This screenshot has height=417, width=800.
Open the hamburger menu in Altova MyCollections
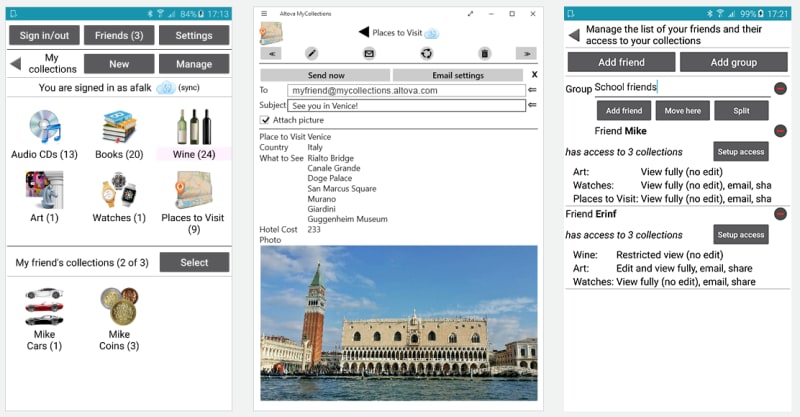coord(264,13)
